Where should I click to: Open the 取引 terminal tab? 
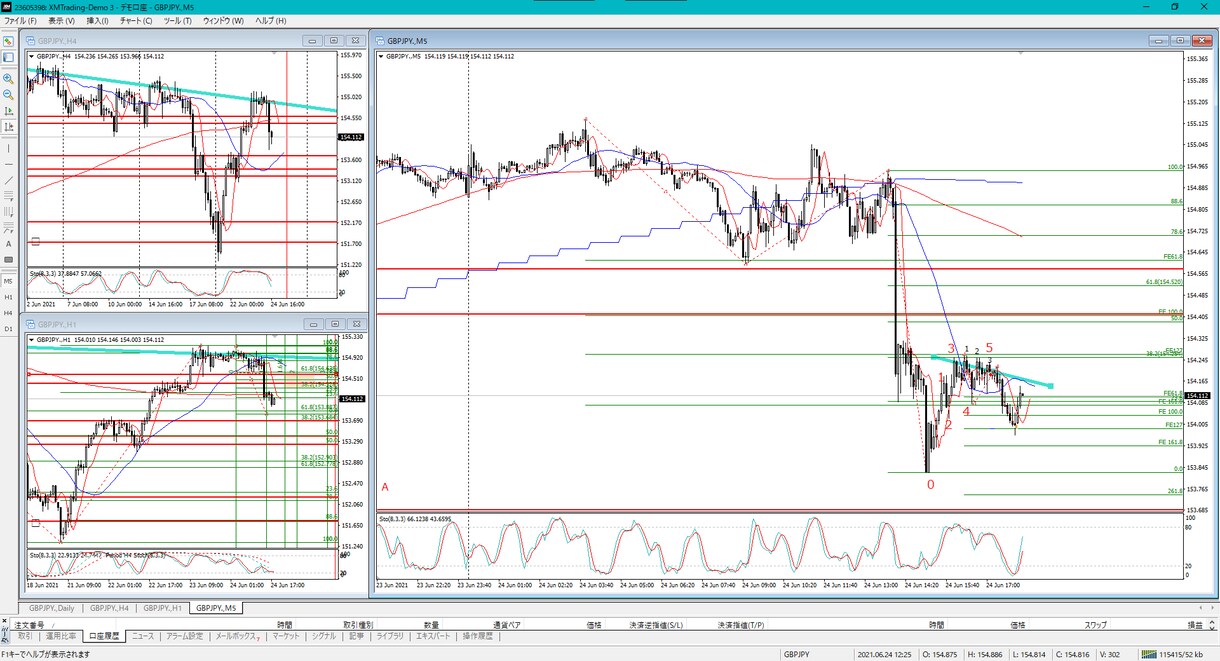pos(25,636)
